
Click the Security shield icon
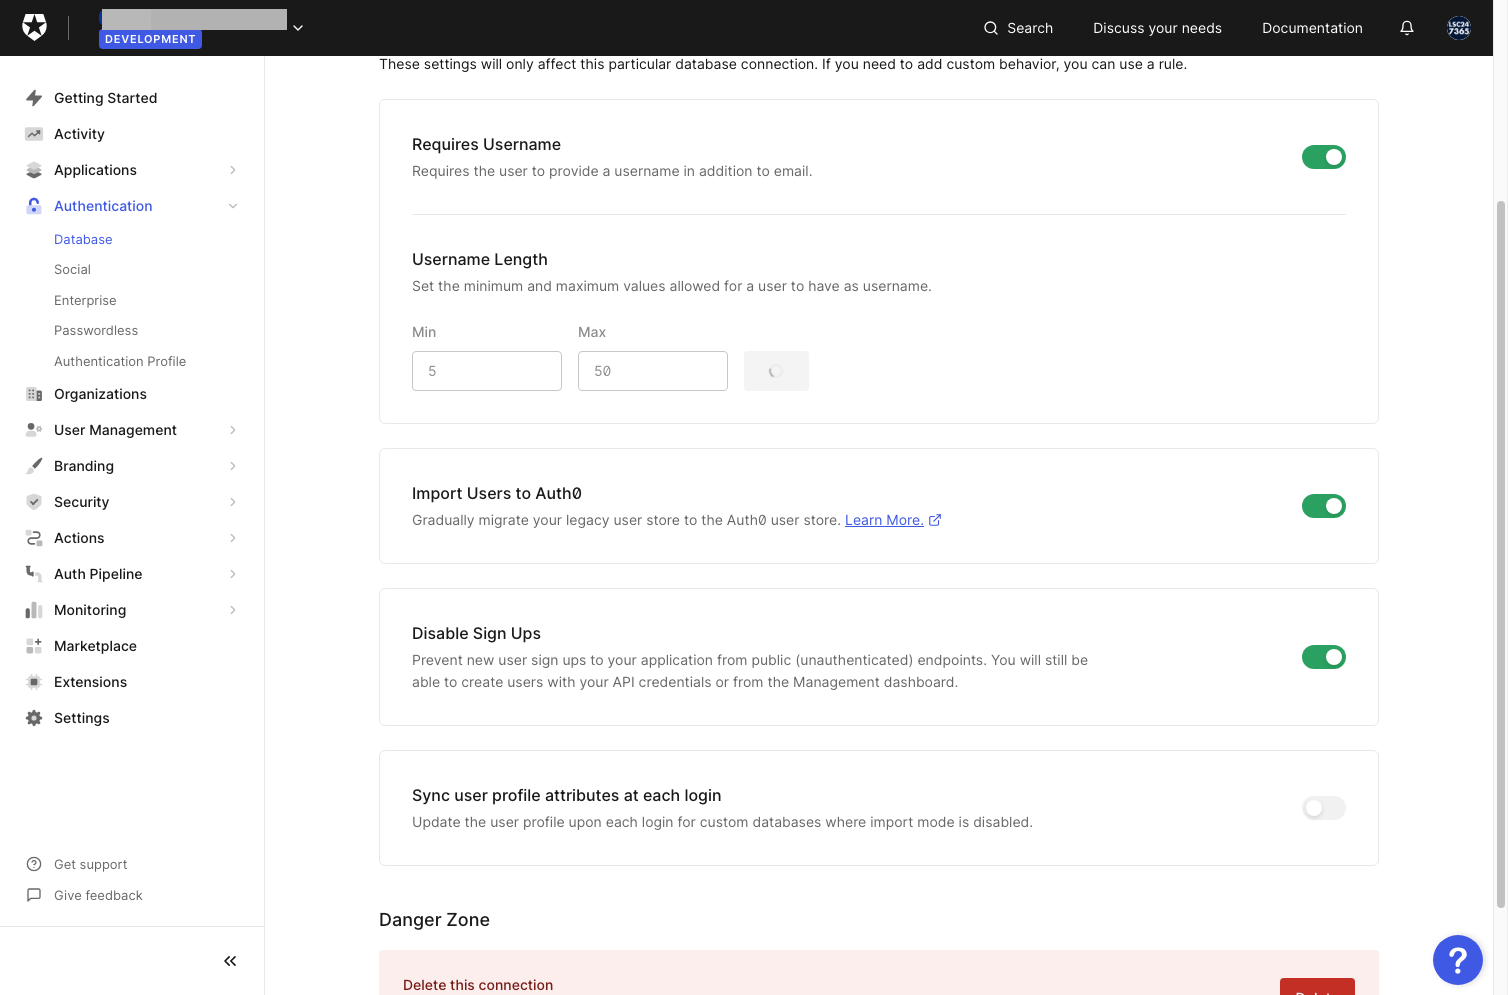34,502
